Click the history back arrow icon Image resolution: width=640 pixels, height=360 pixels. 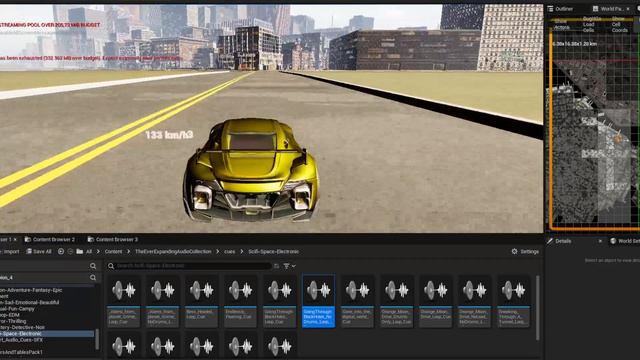61,251
